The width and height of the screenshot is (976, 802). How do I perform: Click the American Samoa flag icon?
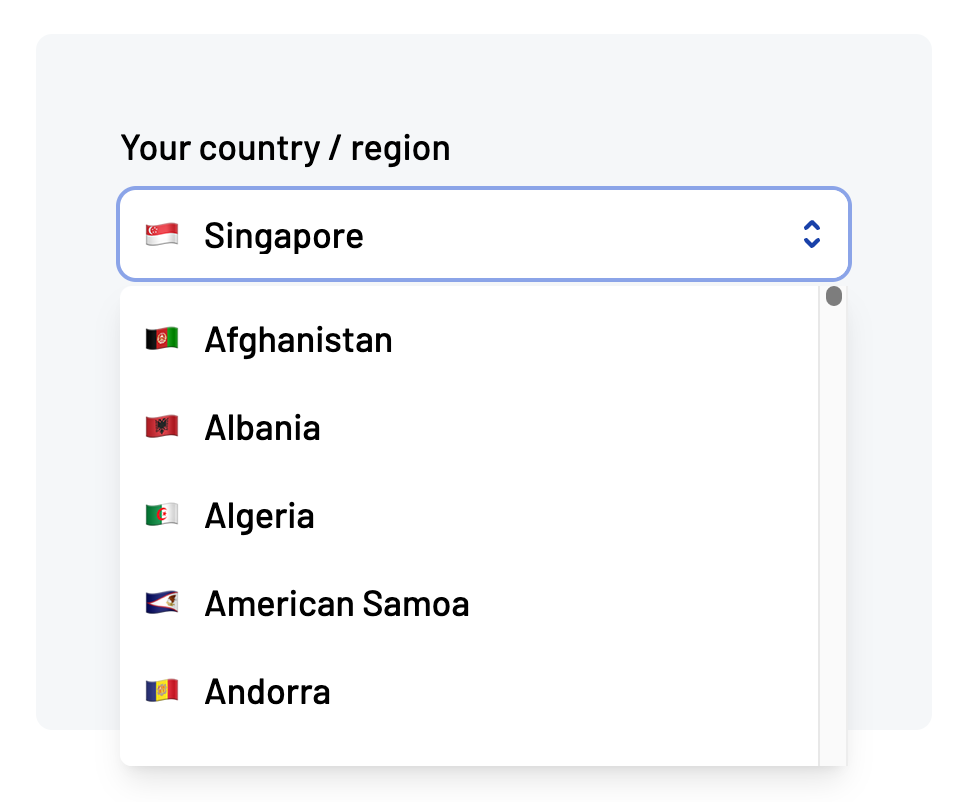(161, 603)
